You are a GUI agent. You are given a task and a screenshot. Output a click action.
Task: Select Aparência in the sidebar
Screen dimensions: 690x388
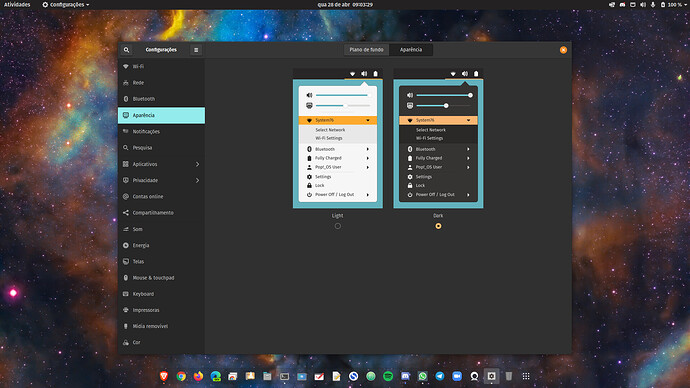[161, 115]
